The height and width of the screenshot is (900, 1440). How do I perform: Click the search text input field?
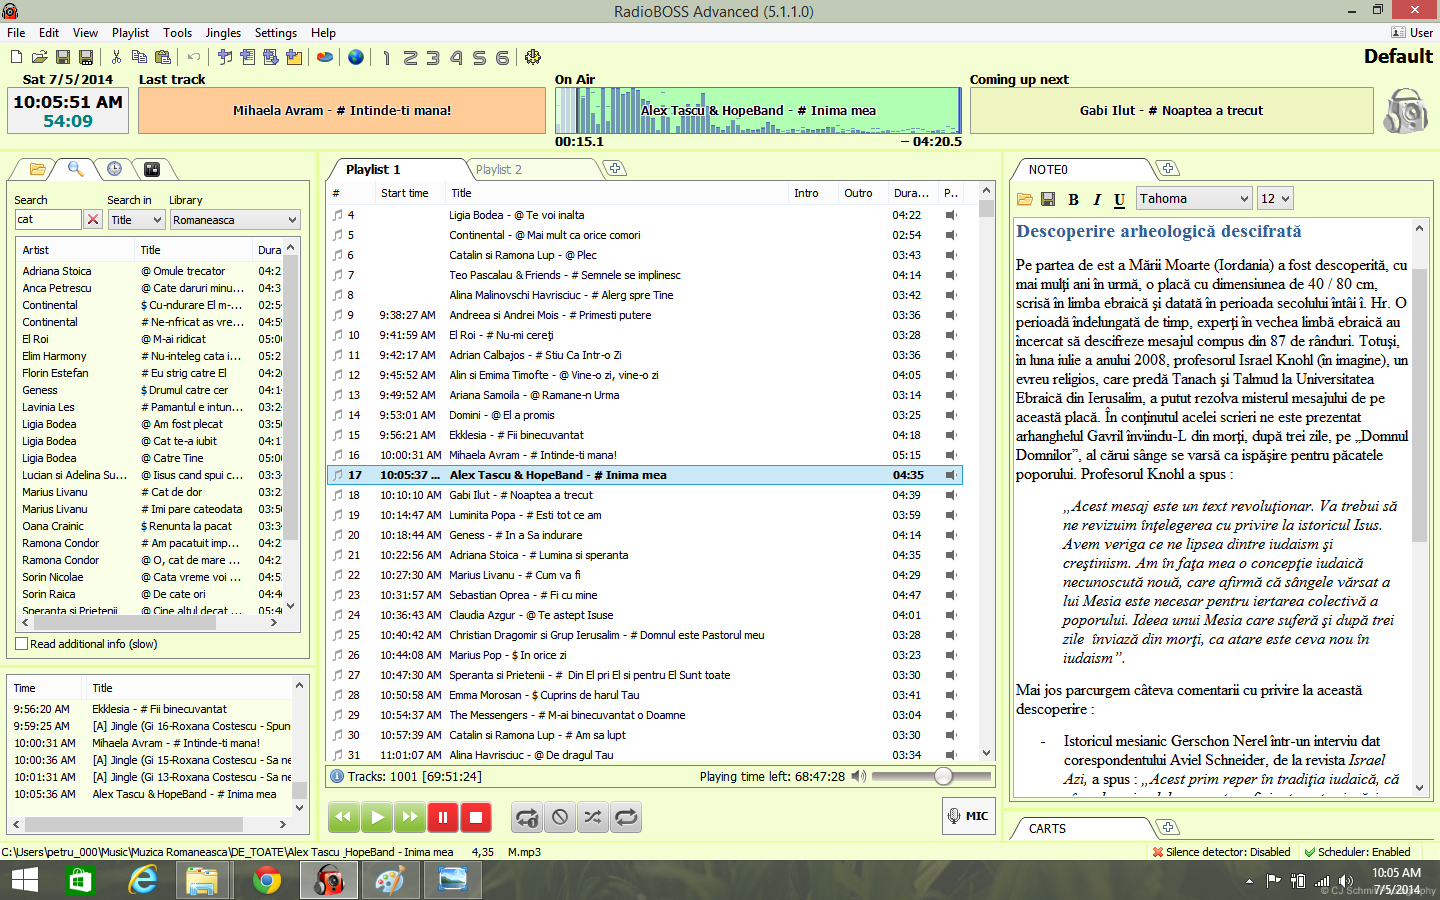coord(48,220)
